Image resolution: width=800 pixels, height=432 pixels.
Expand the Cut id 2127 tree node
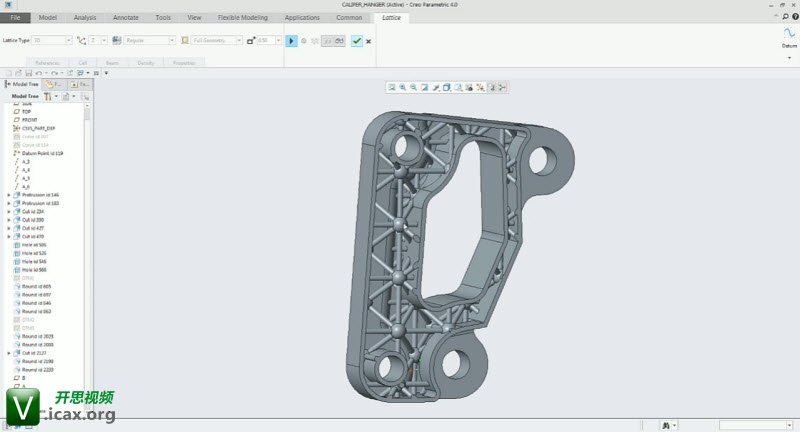pyautogui.click(x=9, y=353)
